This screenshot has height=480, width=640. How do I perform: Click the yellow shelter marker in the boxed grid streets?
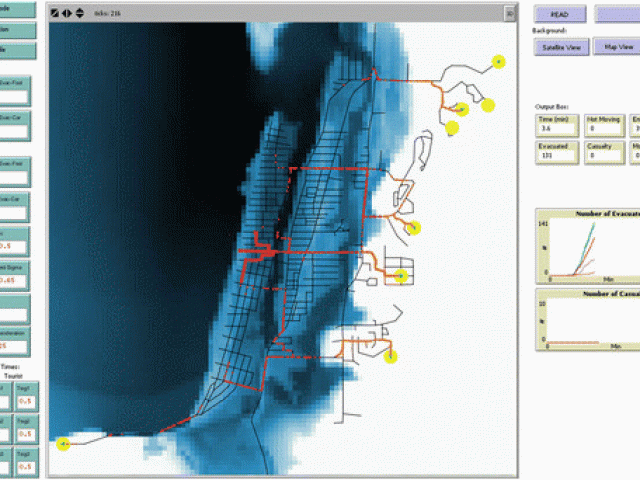(x=401, y=276)
